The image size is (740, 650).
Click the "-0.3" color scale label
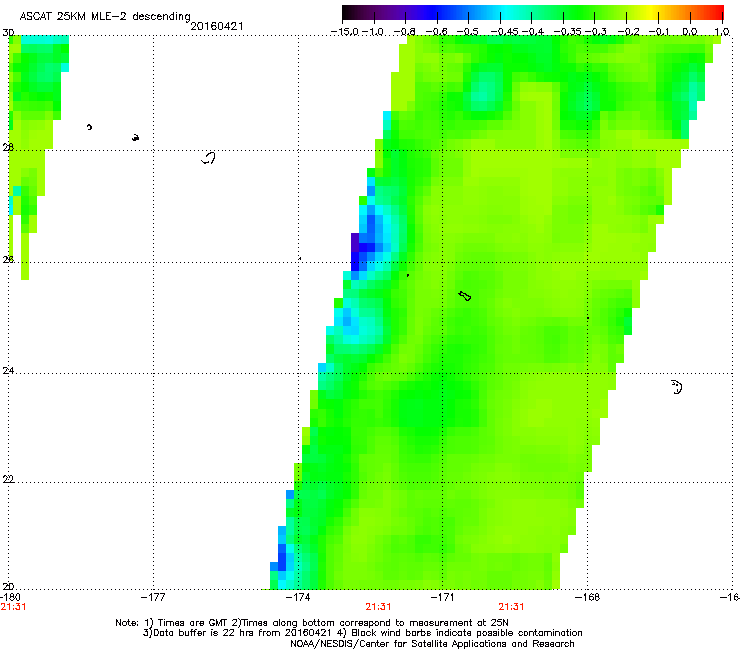[595, 32]
